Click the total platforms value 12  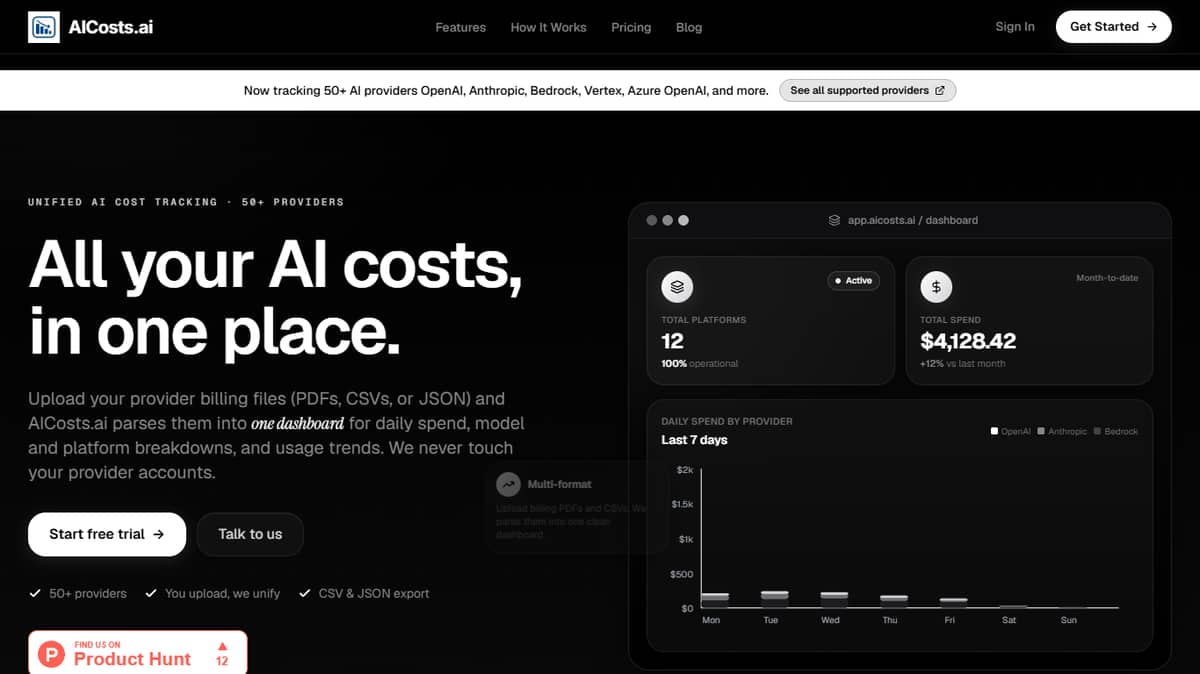tap(672, 341)
